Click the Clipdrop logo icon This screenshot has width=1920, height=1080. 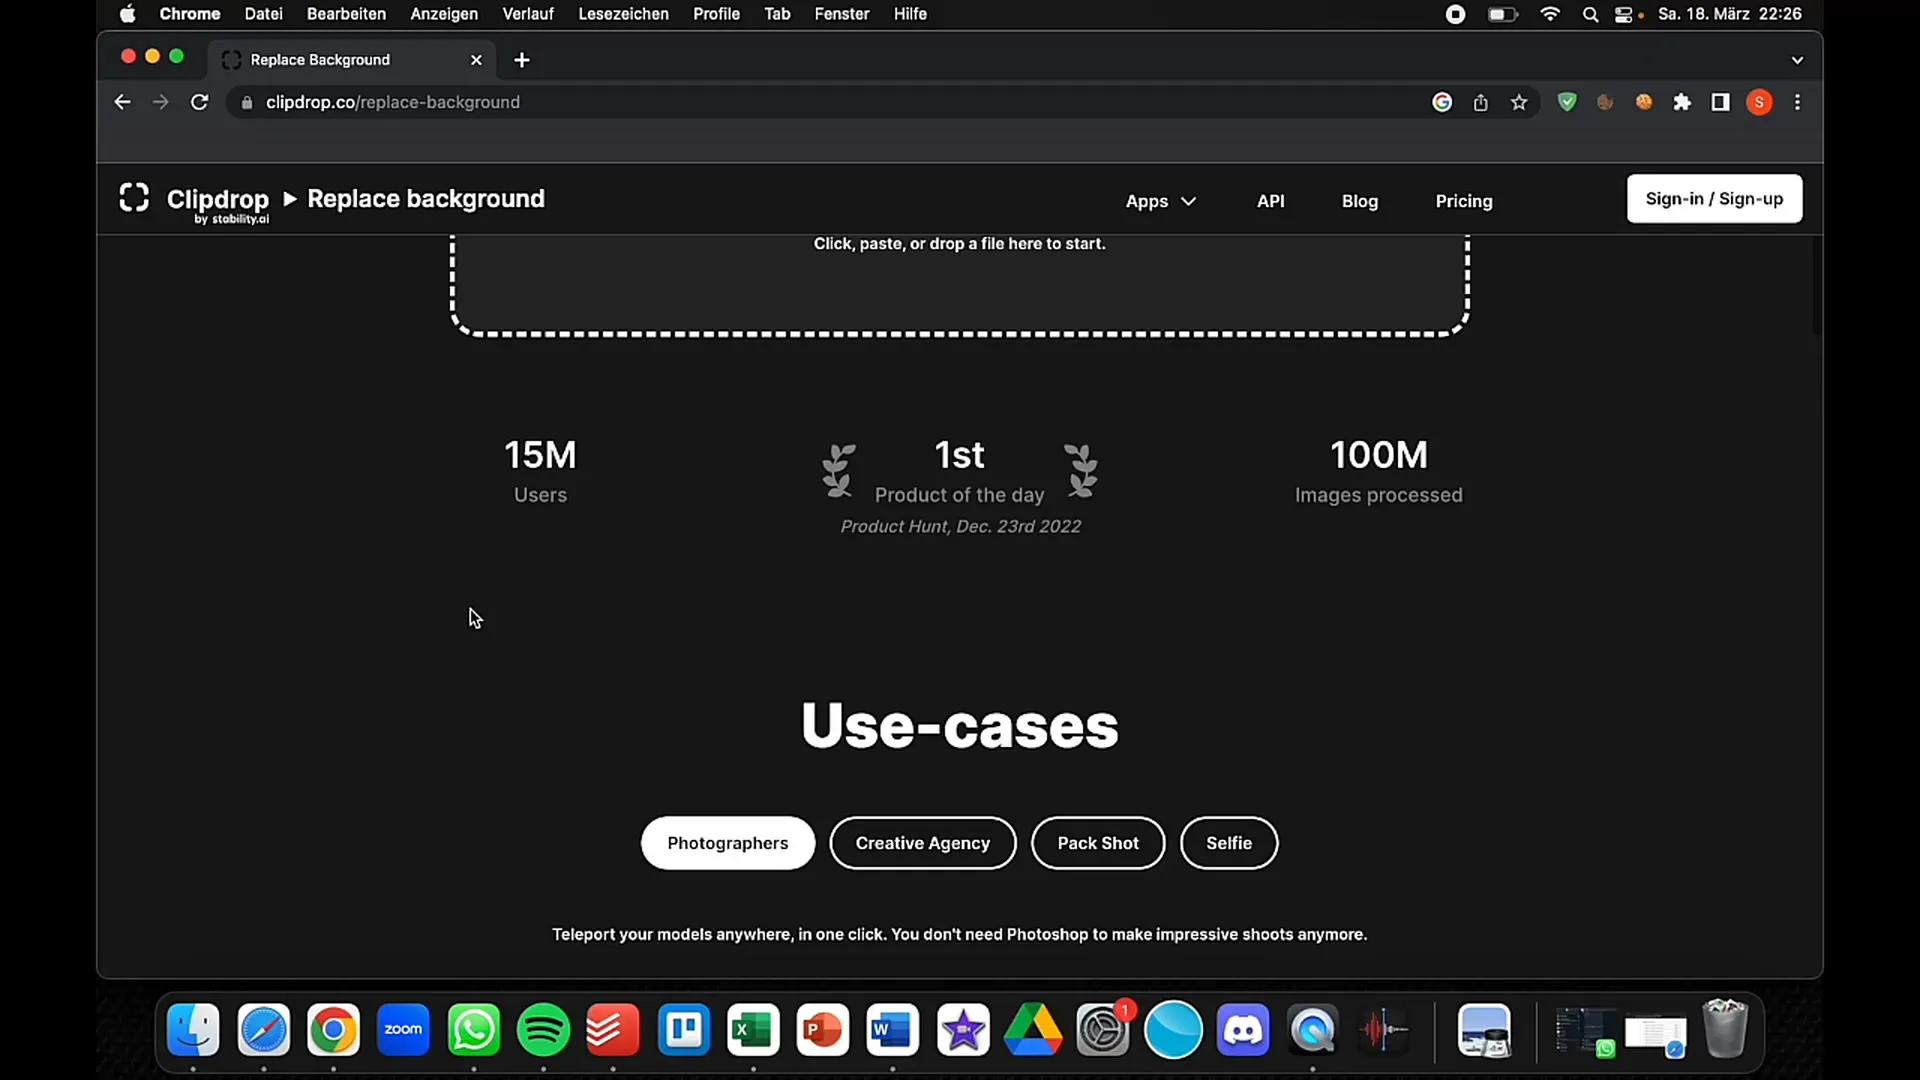coord(133,198)
